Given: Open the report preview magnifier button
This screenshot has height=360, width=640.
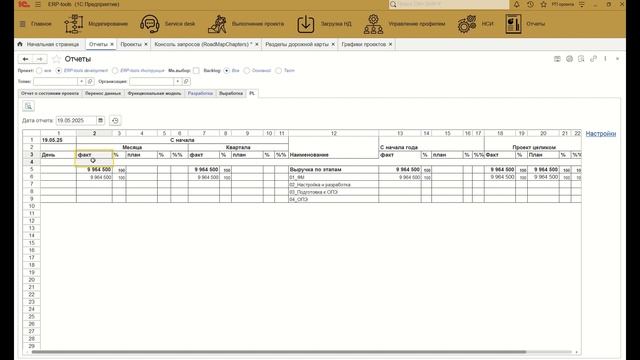Looking at the screenshot, I should tap(28, 106).
